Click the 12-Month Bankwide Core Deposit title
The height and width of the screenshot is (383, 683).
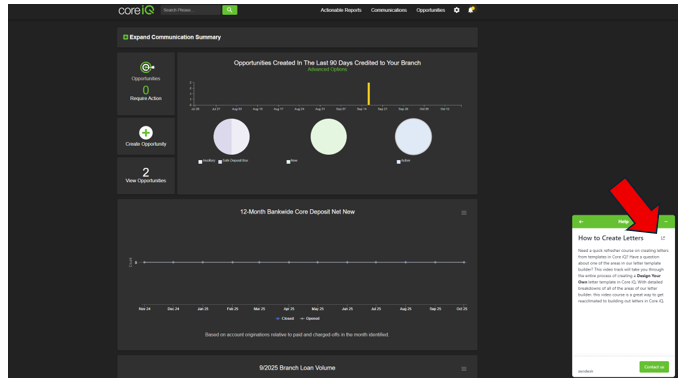pos(298,212)
